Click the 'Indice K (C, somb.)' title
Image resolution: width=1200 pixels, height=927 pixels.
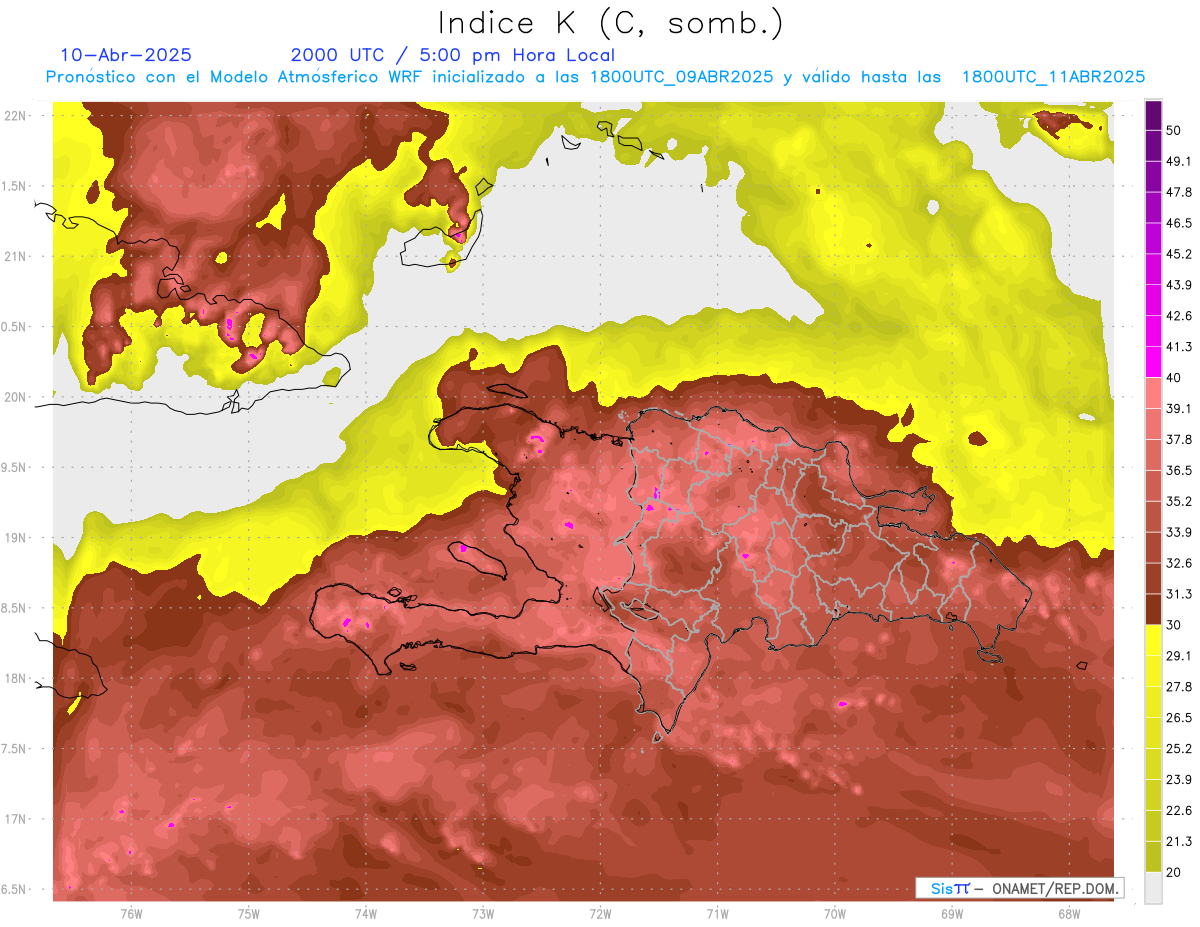click(611, 23)
